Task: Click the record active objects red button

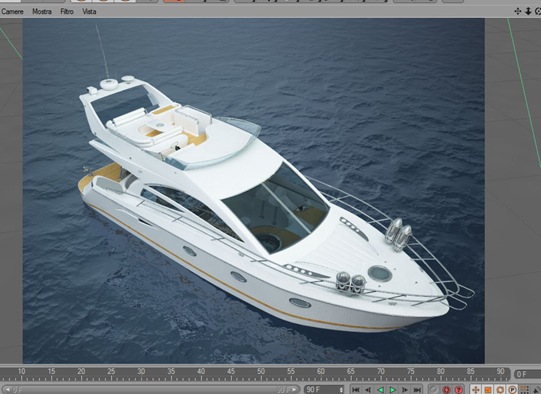Action: click(x=446, y=390)
